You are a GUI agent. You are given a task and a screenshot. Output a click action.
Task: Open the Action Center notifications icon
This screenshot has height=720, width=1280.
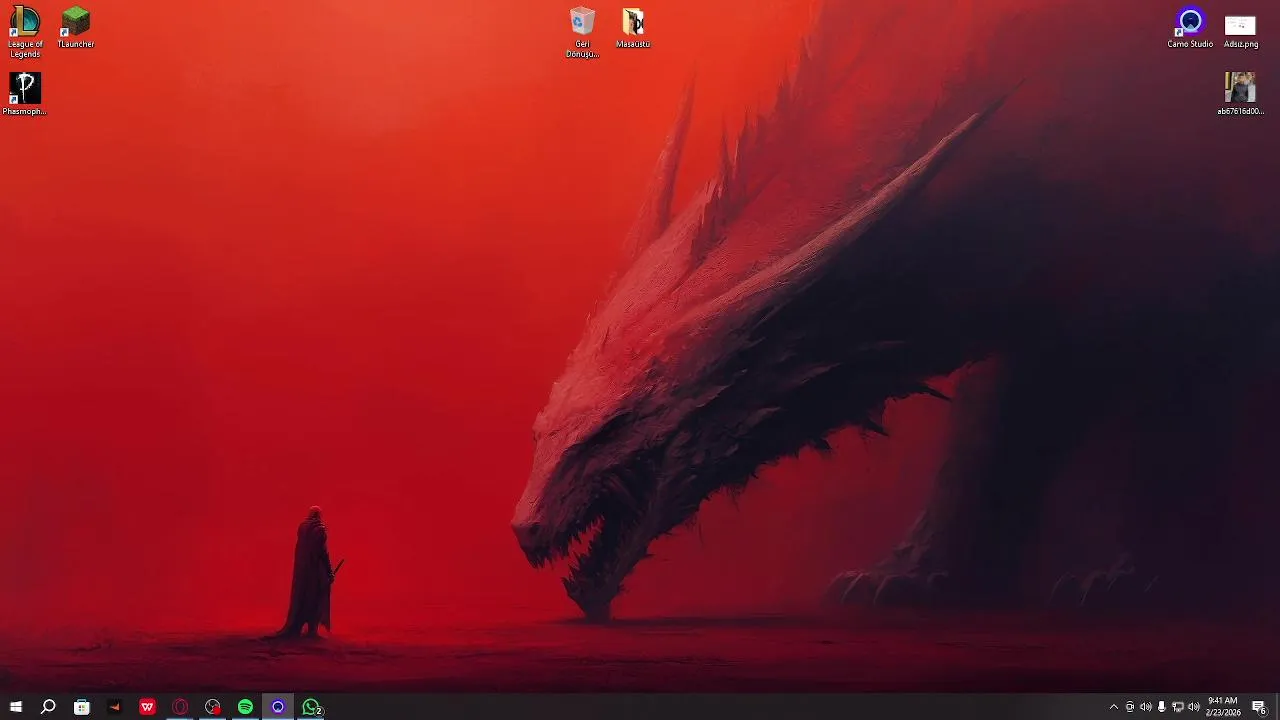(x=1260, y=707)
